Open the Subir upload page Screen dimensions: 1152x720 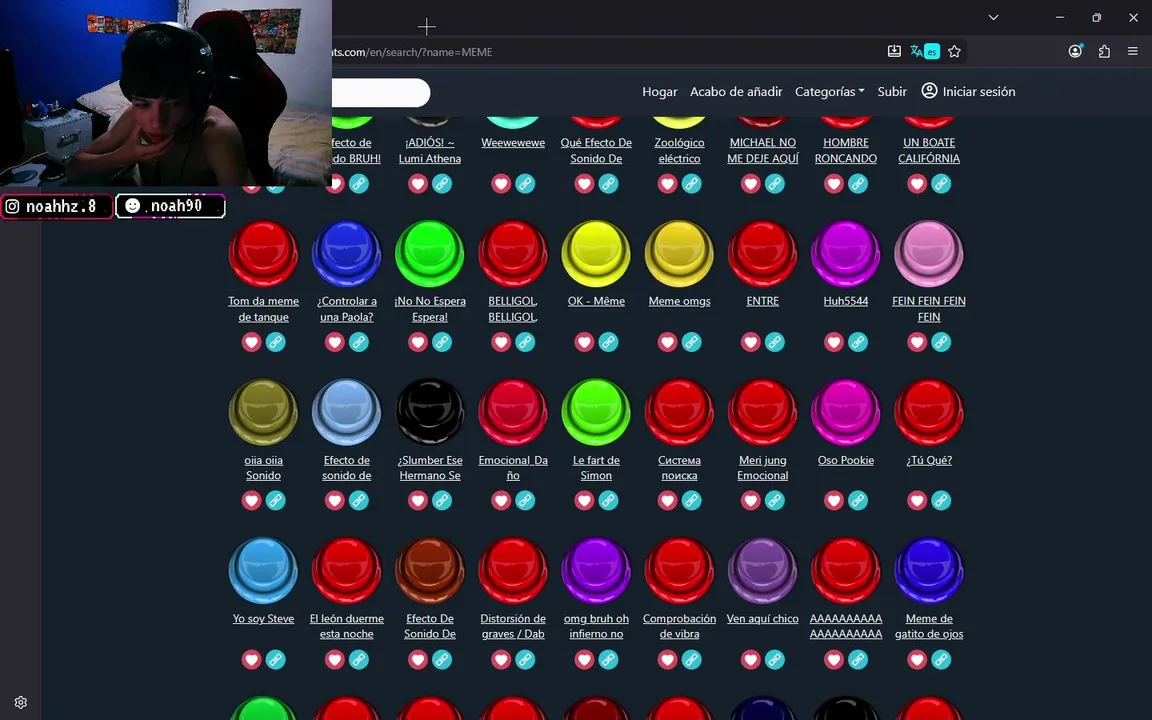(x=892, y=91)
